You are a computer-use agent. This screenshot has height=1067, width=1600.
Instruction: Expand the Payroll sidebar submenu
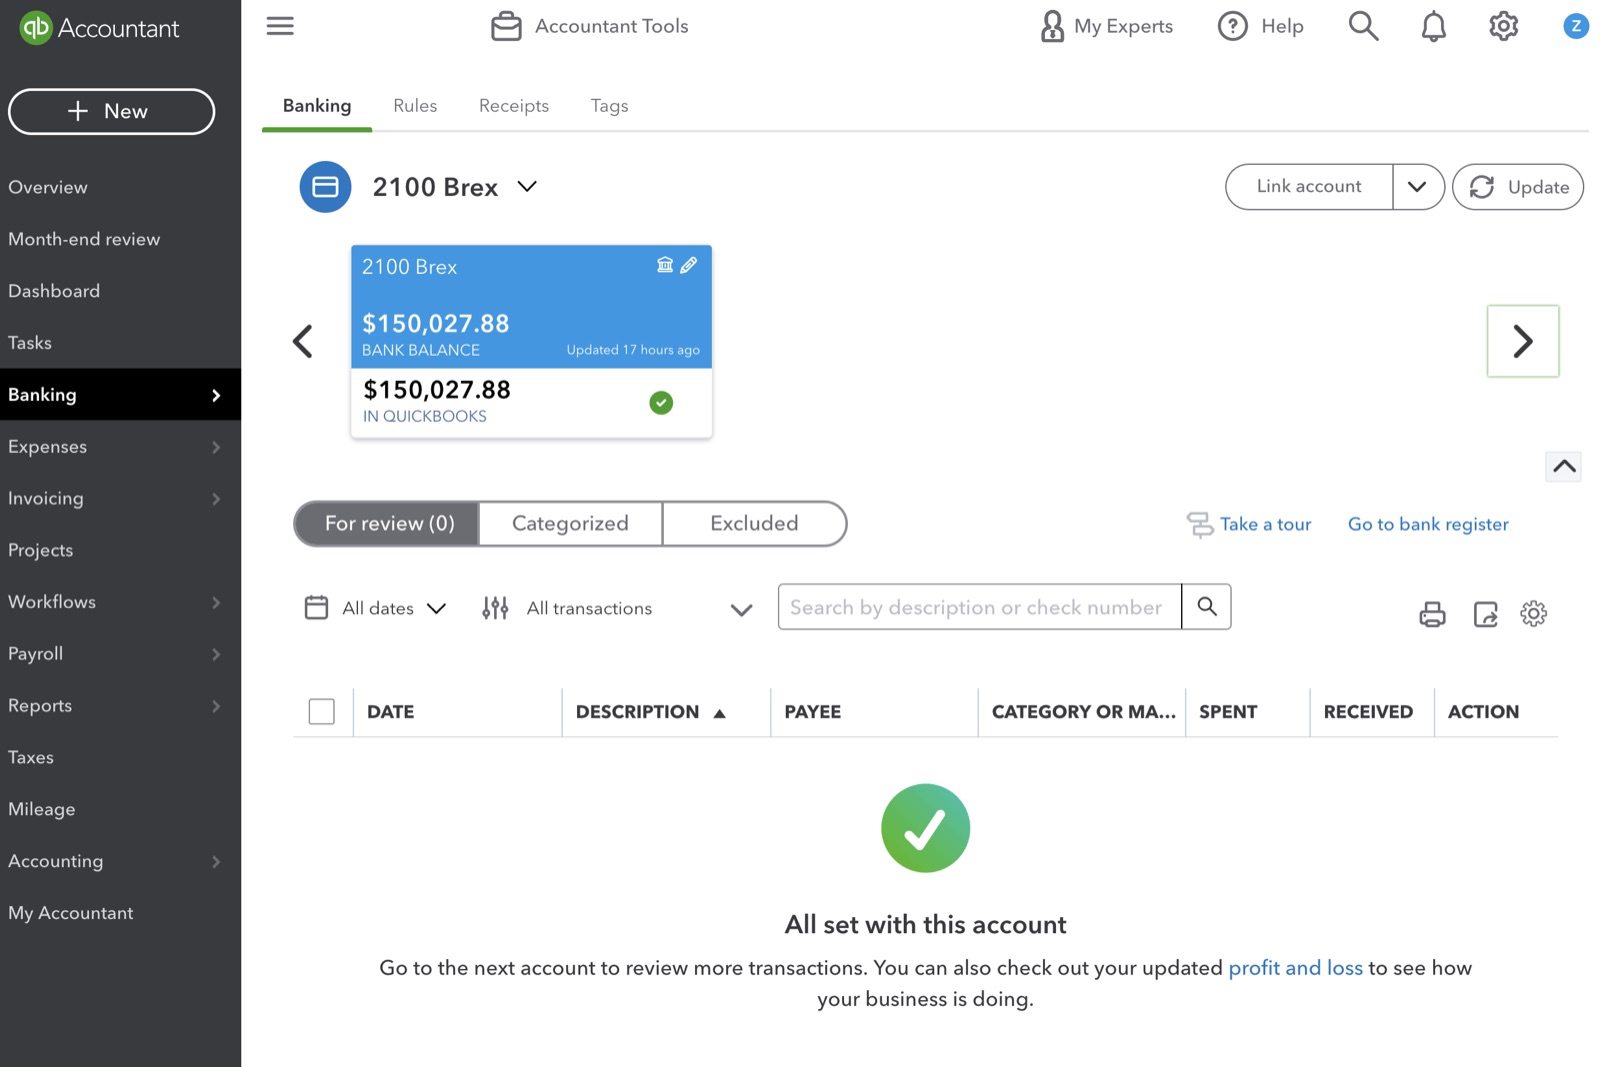tap(216, 654)
